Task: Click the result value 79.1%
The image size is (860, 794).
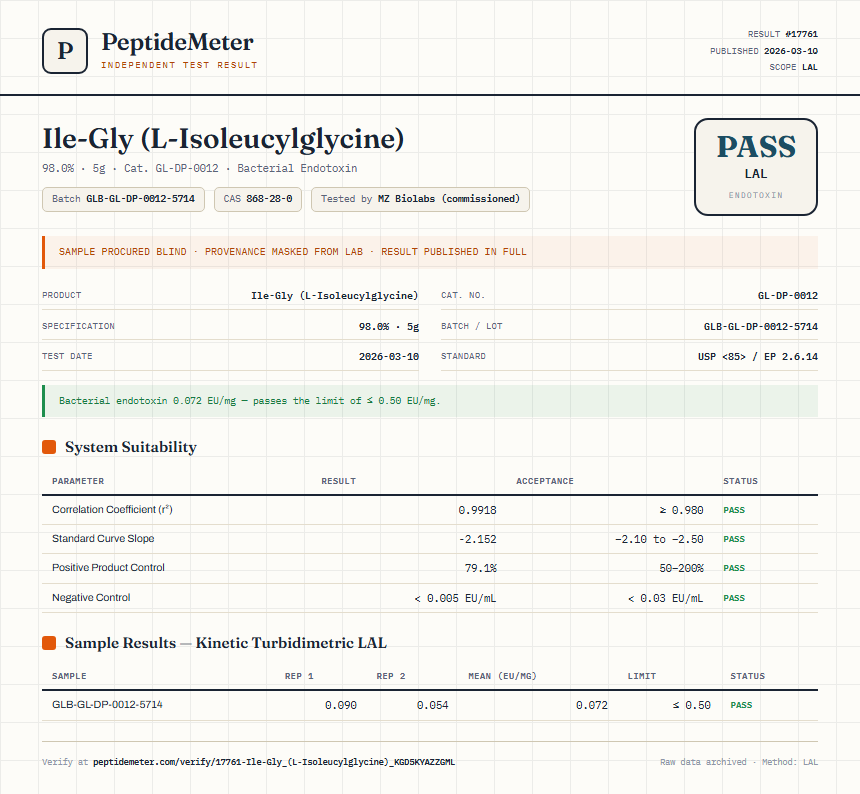Action: (480, 568)
